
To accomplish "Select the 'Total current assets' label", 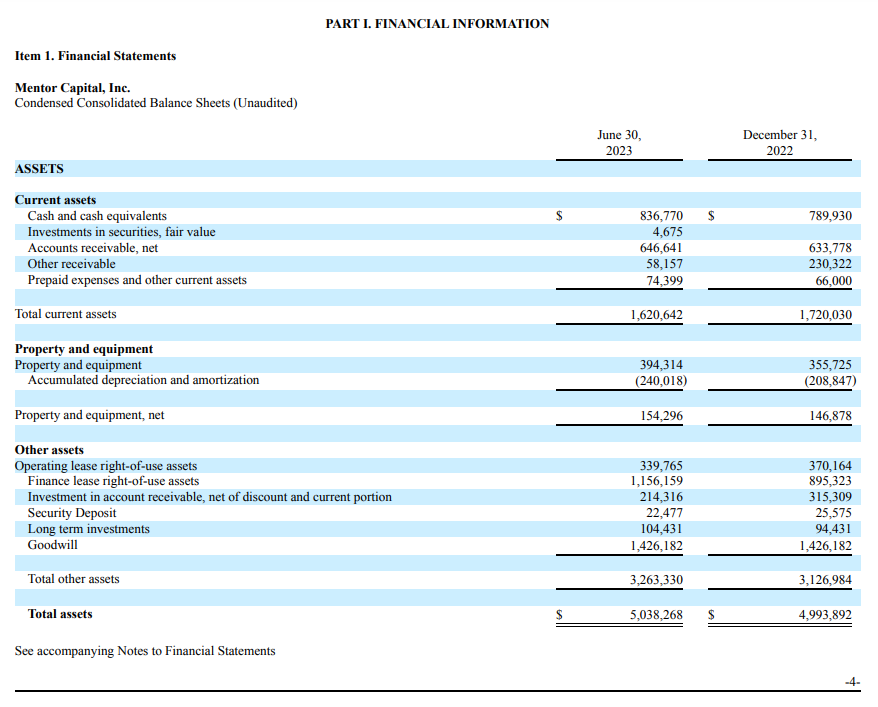I will (x=66, y=314).
